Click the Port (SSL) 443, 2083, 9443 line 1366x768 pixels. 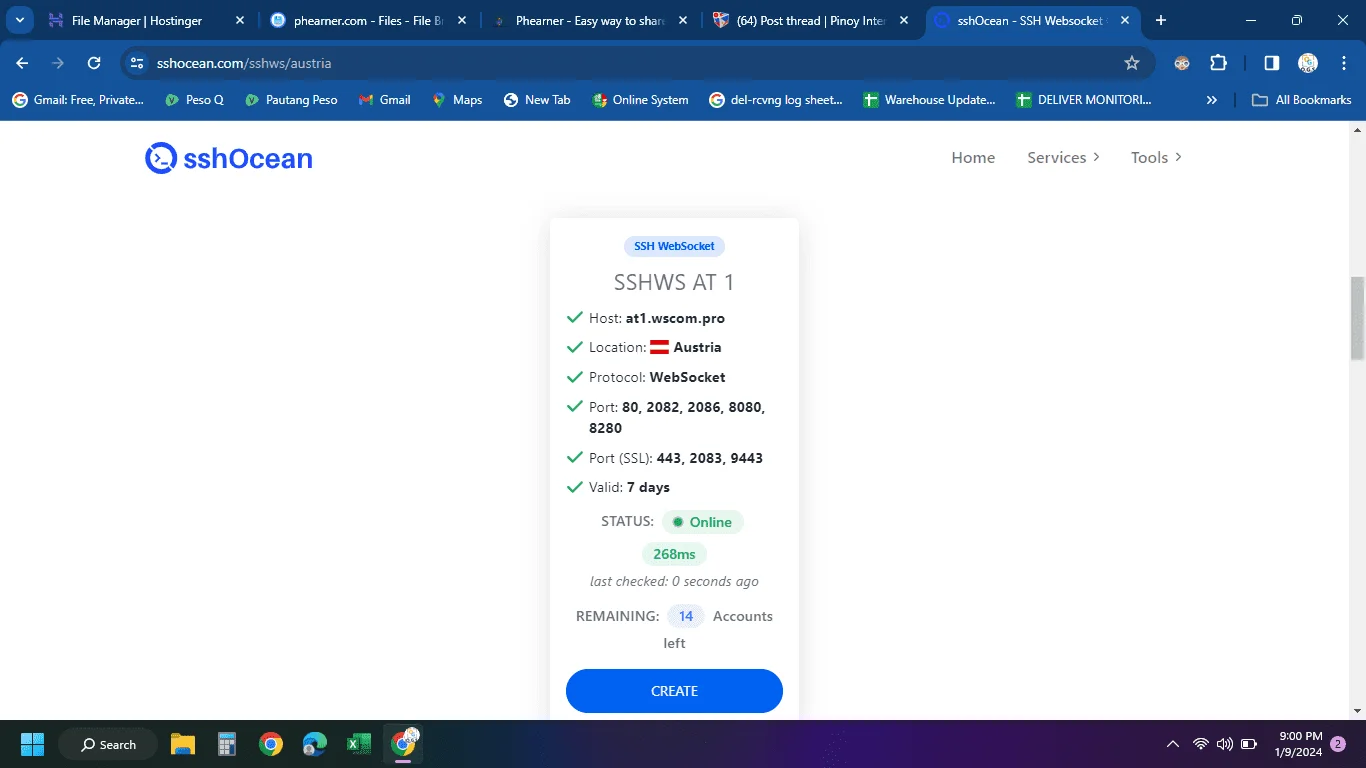click(x=676, y=458)
